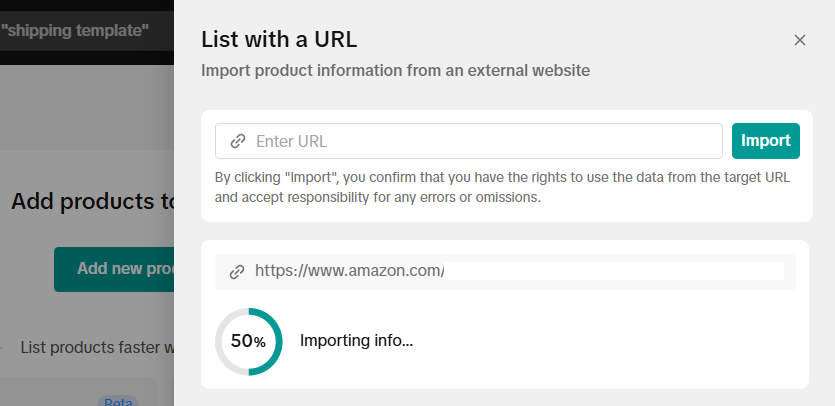
Task: Close the List with a URL panel
Action: click(x=799, y=40)
